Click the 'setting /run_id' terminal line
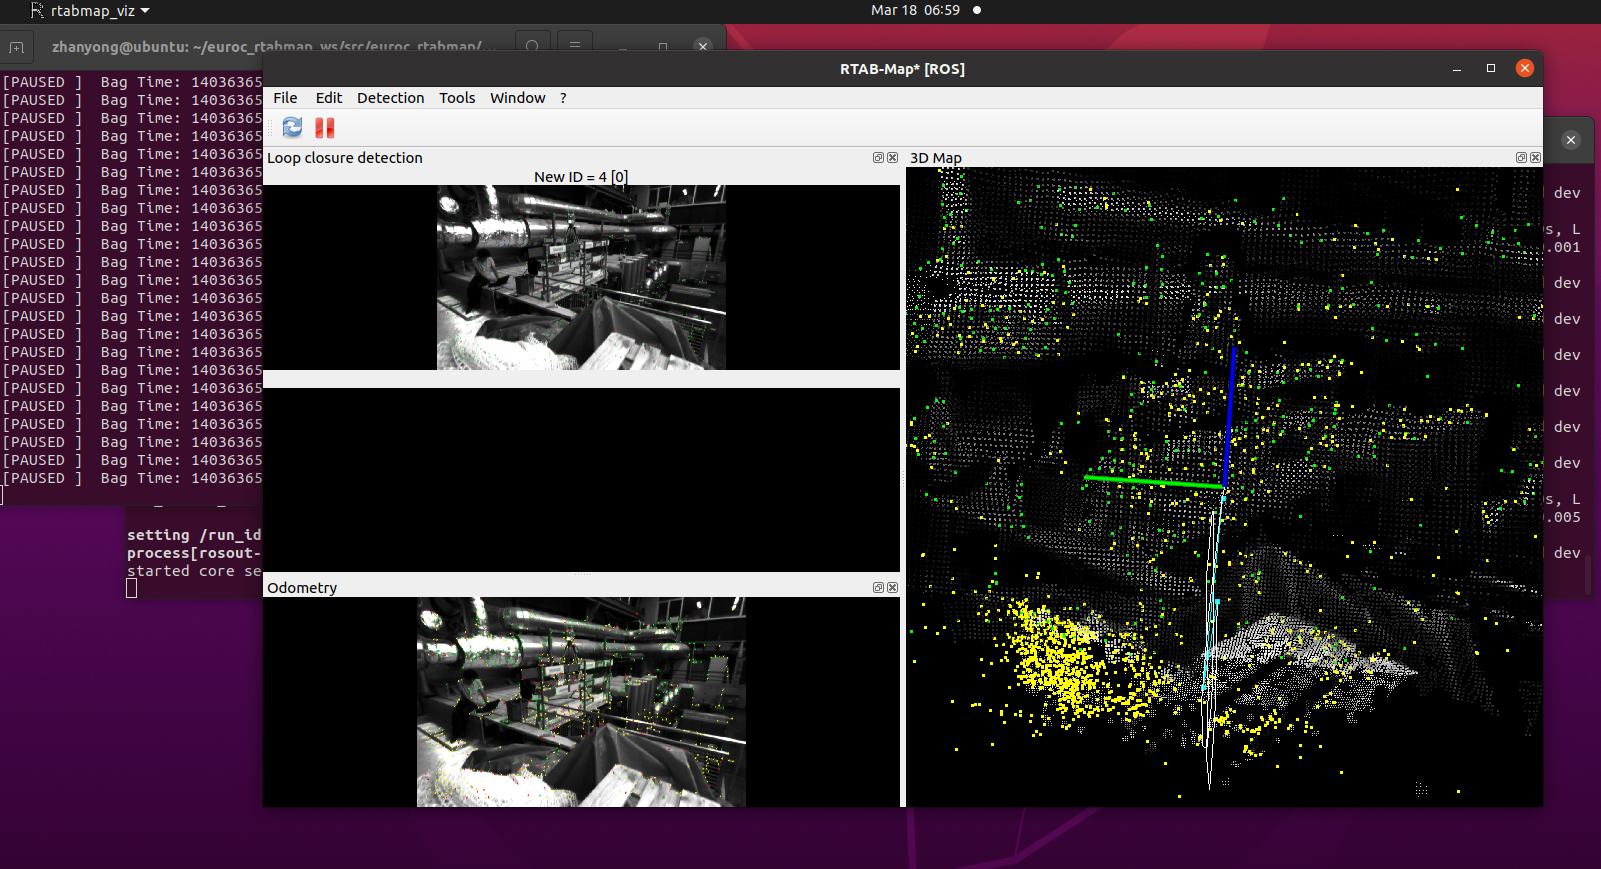 (x=194, y=535)
